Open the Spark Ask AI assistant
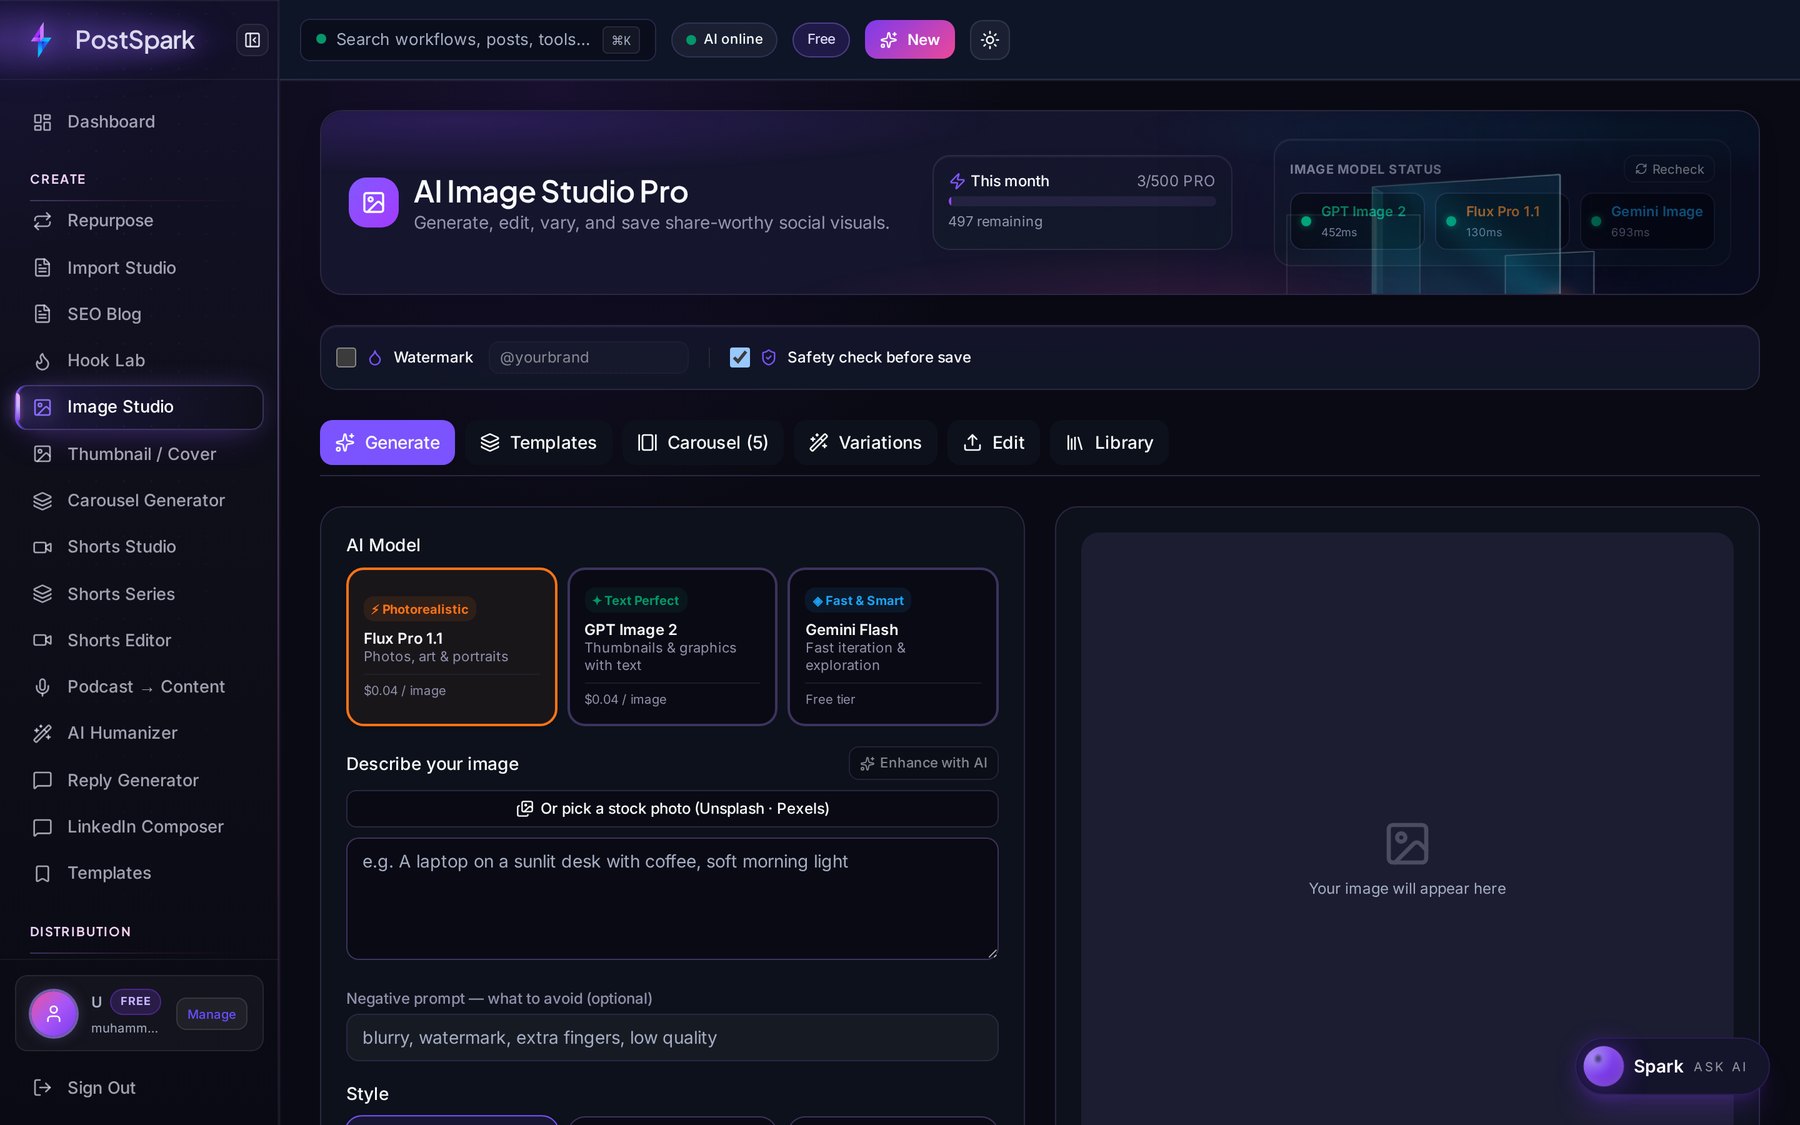Screen dimensions: 1800x1125 1672,1067
